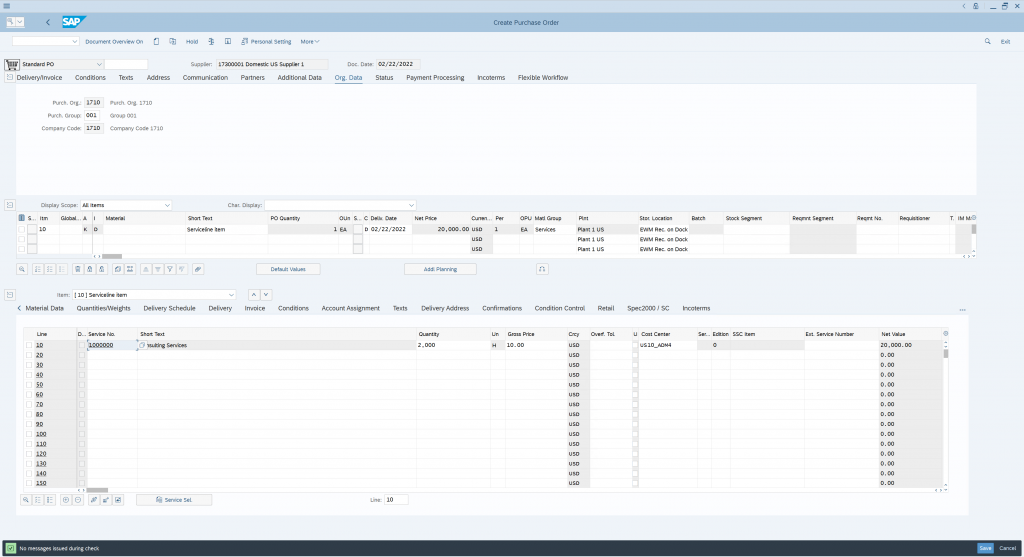Select checkbox for service line 20

click(29, 355)
